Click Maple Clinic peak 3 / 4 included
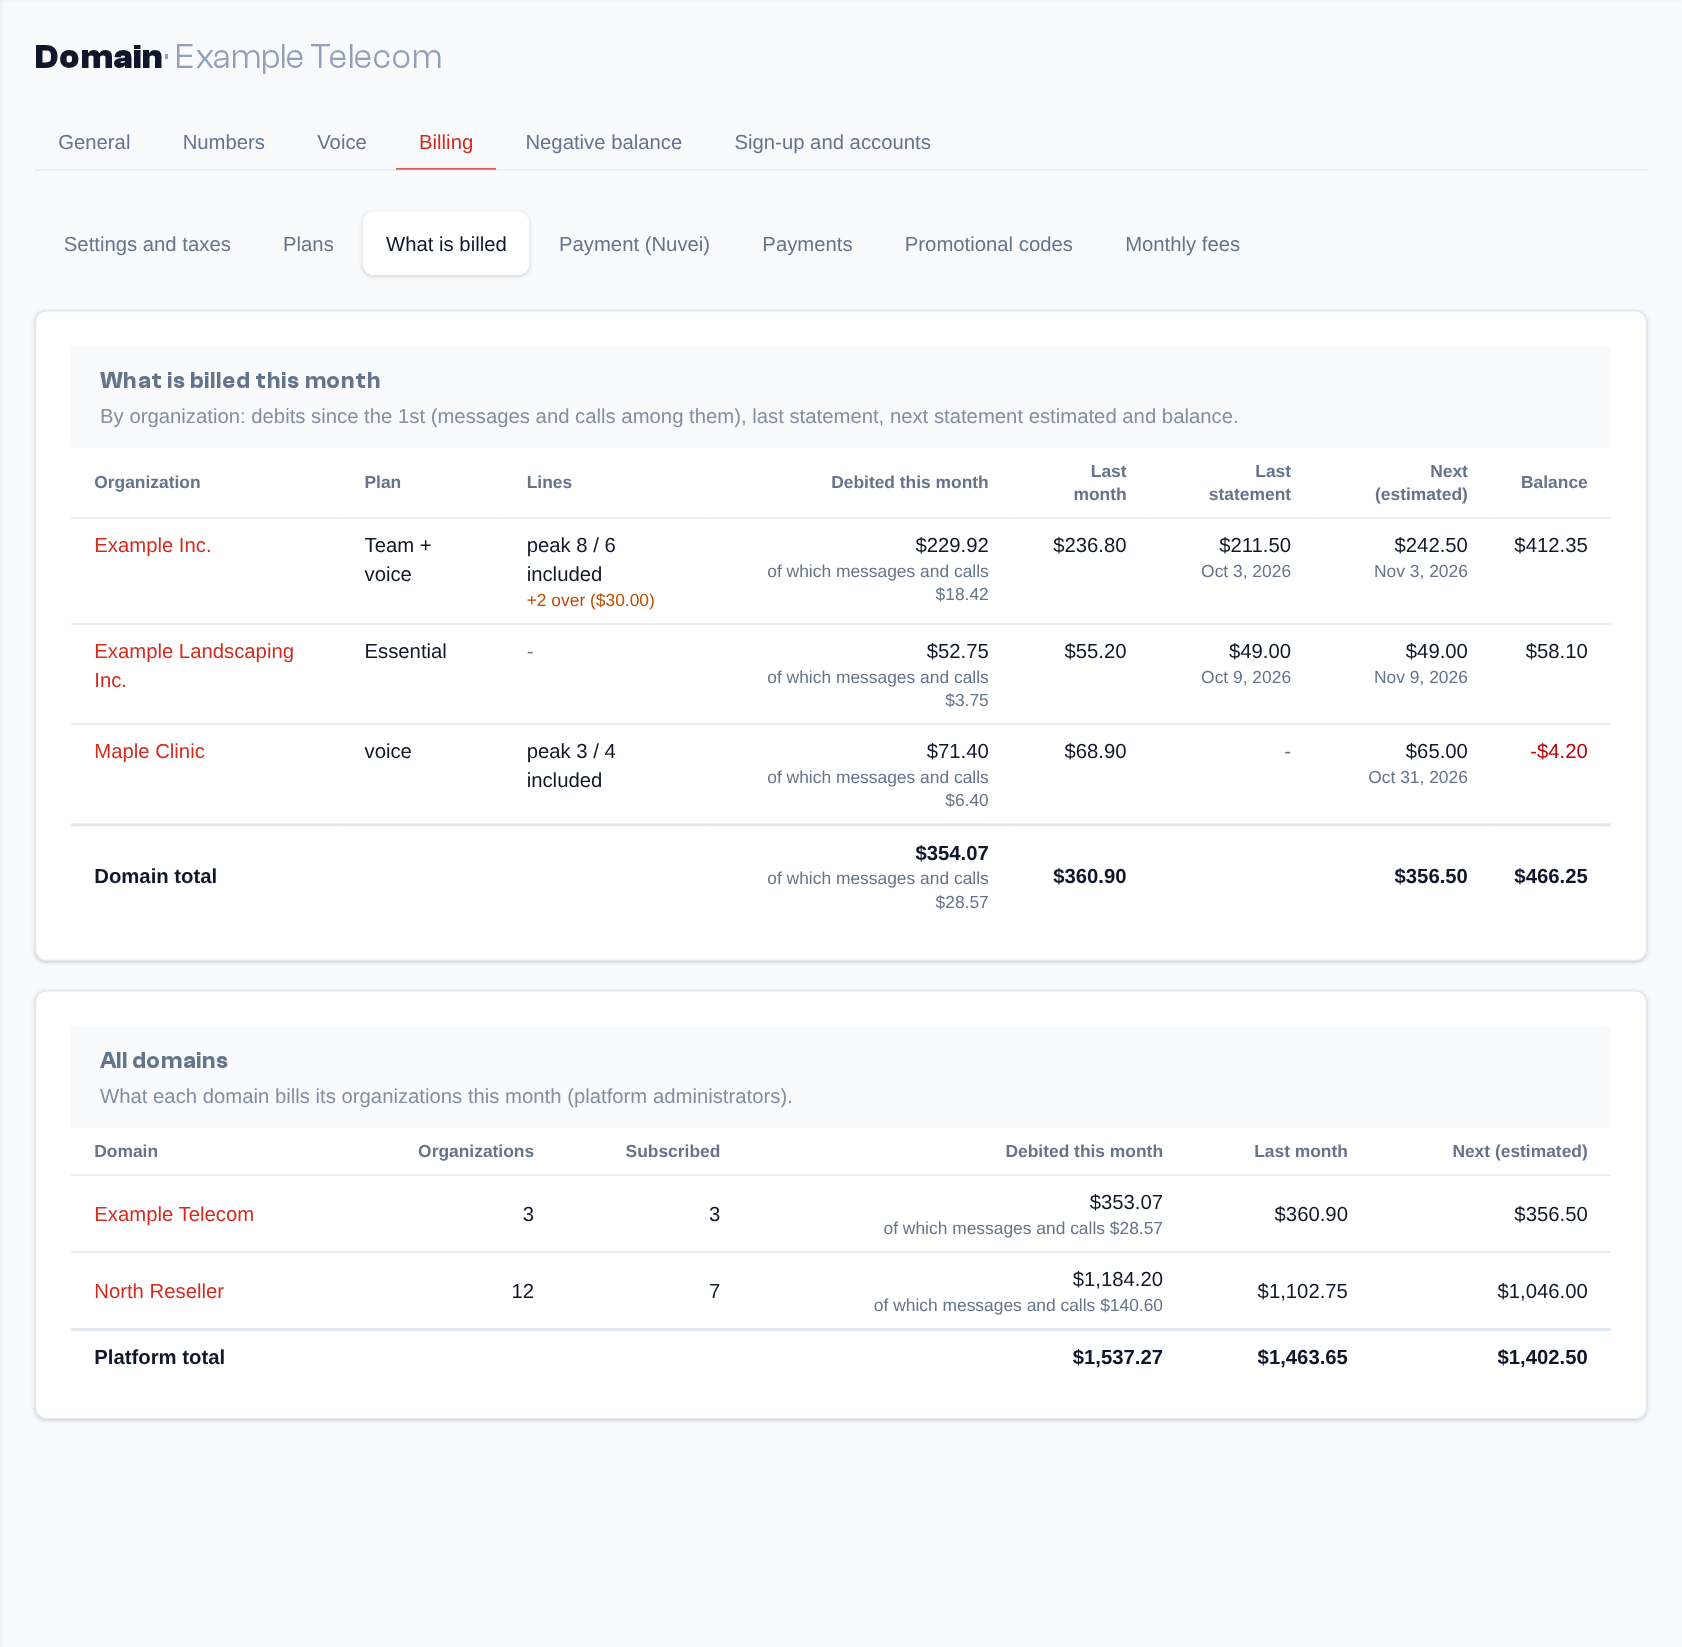Viewport: 1682px width, 1647px height. click(x=571, y=765)
